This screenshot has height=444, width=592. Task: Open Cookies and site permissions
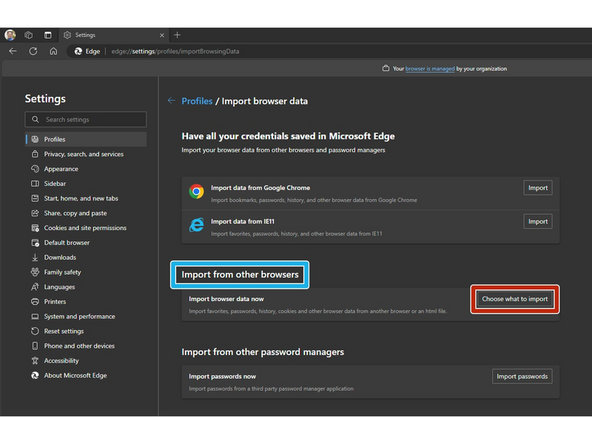86,228
